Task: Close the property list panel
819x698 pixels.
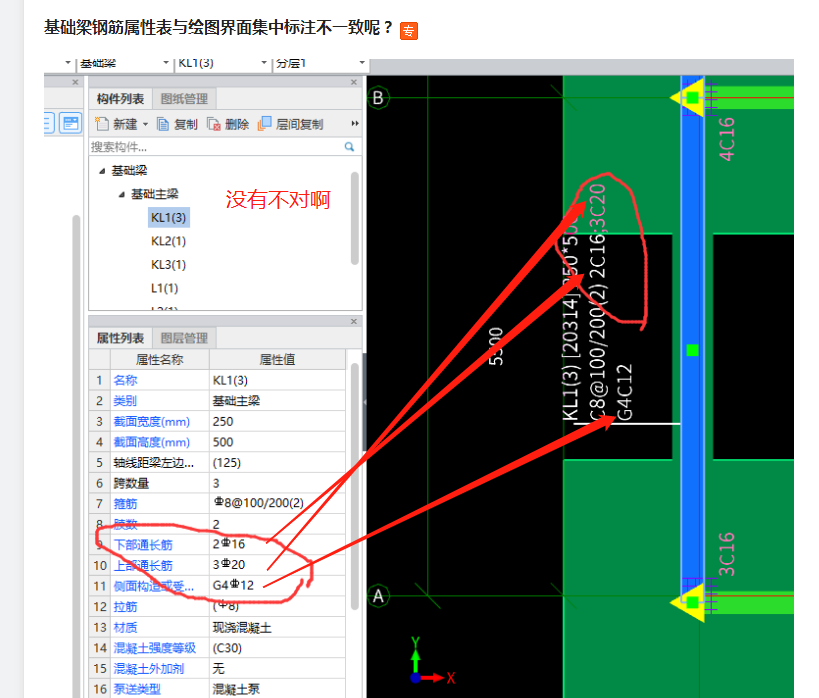Action: click(354, 321)
